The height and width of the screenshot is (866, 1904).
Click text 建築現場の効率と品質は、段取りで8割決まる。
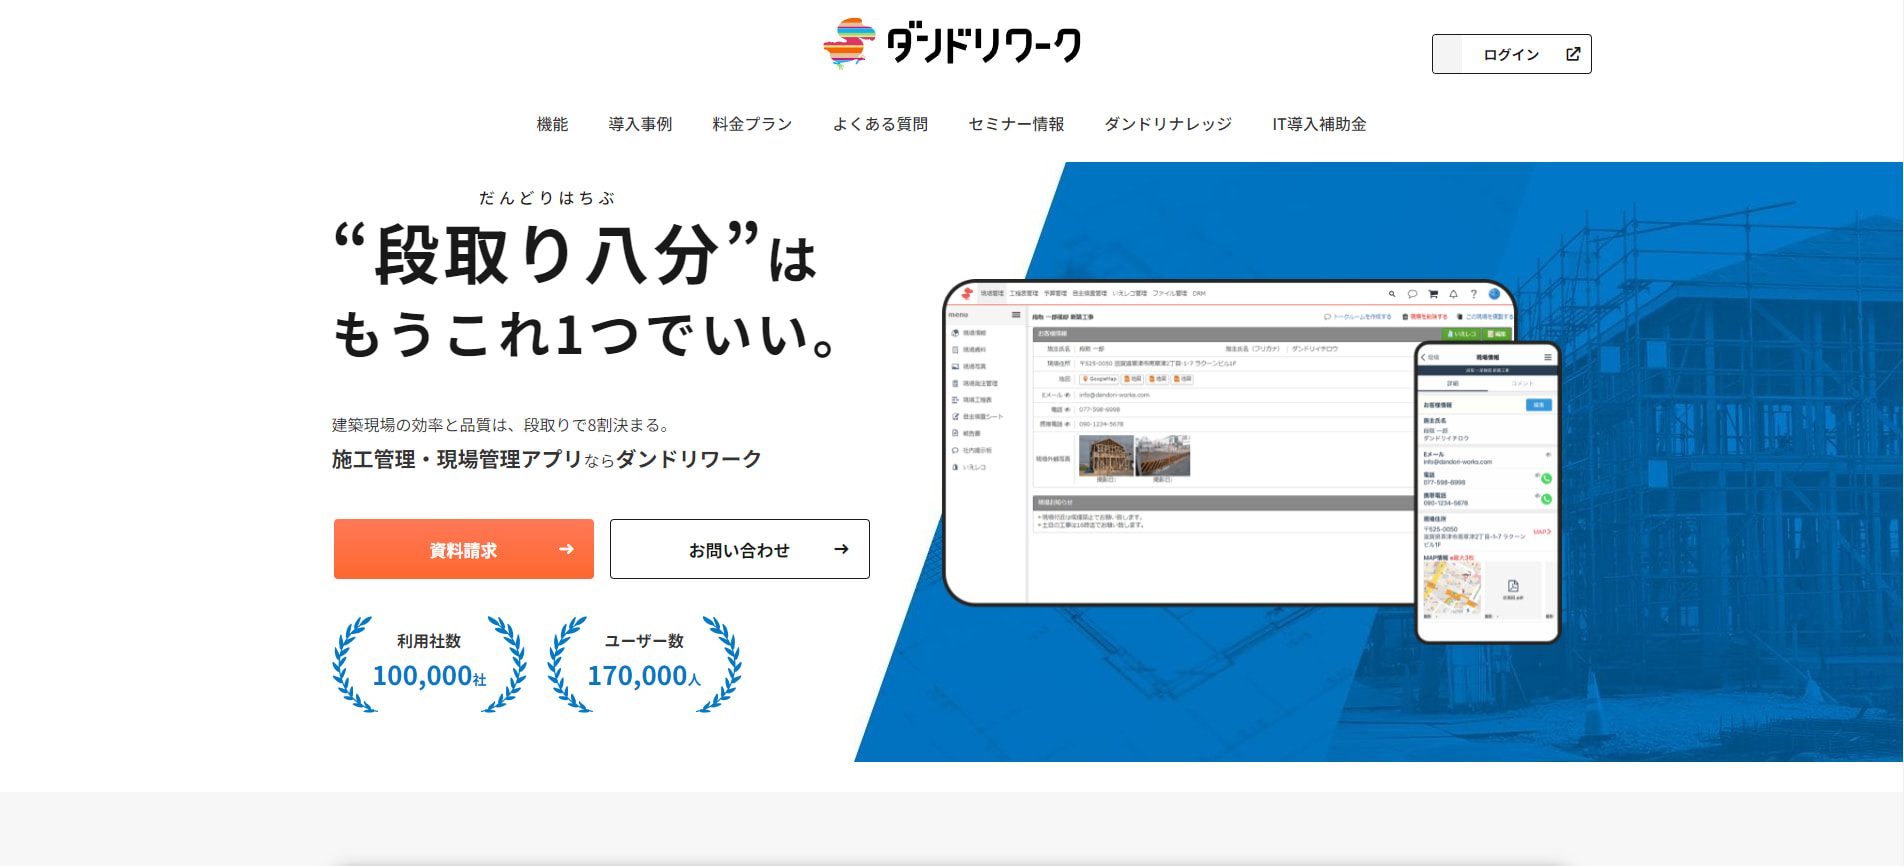(x=502, y=425)
